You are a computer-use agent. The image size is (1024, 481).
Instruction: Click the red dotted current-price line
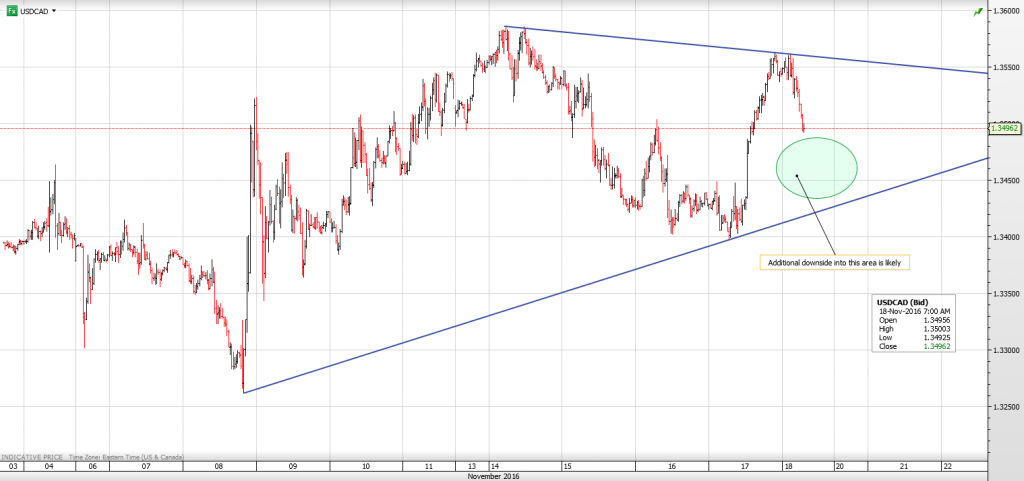400,128
